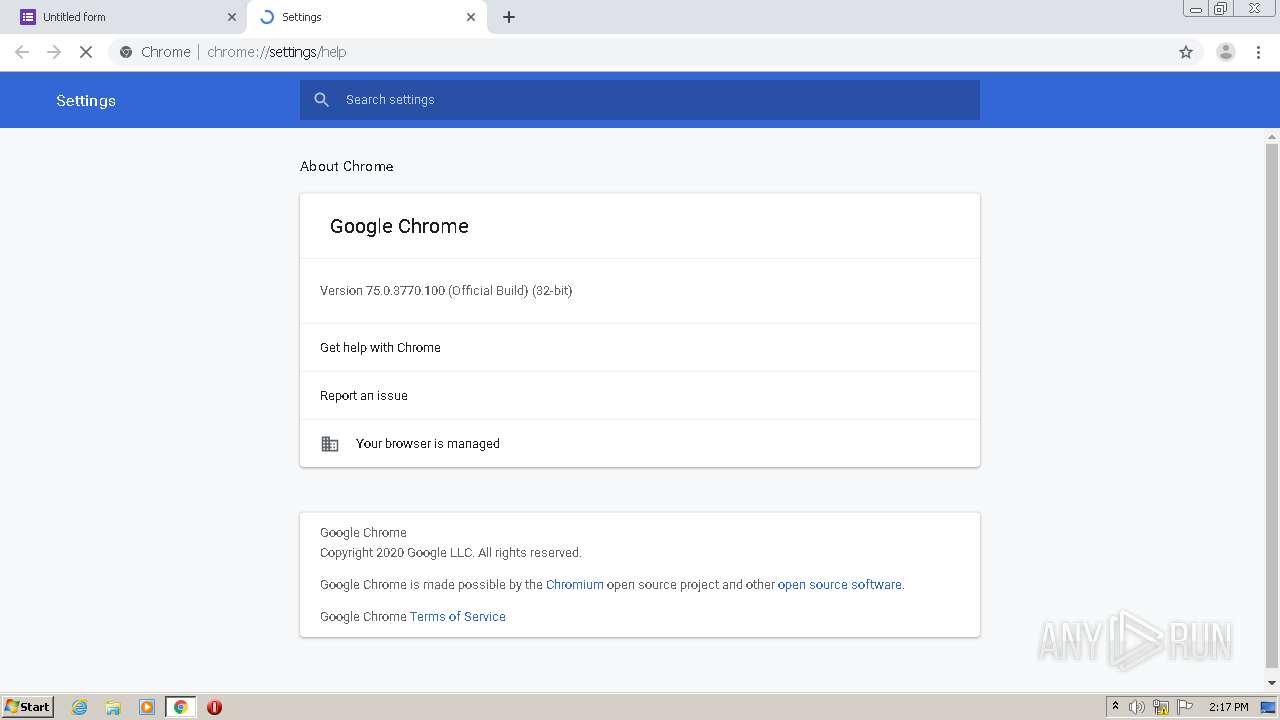Click the Chrome taskbar button
This screenshot has height=720, width=1280.
[181, 707]
